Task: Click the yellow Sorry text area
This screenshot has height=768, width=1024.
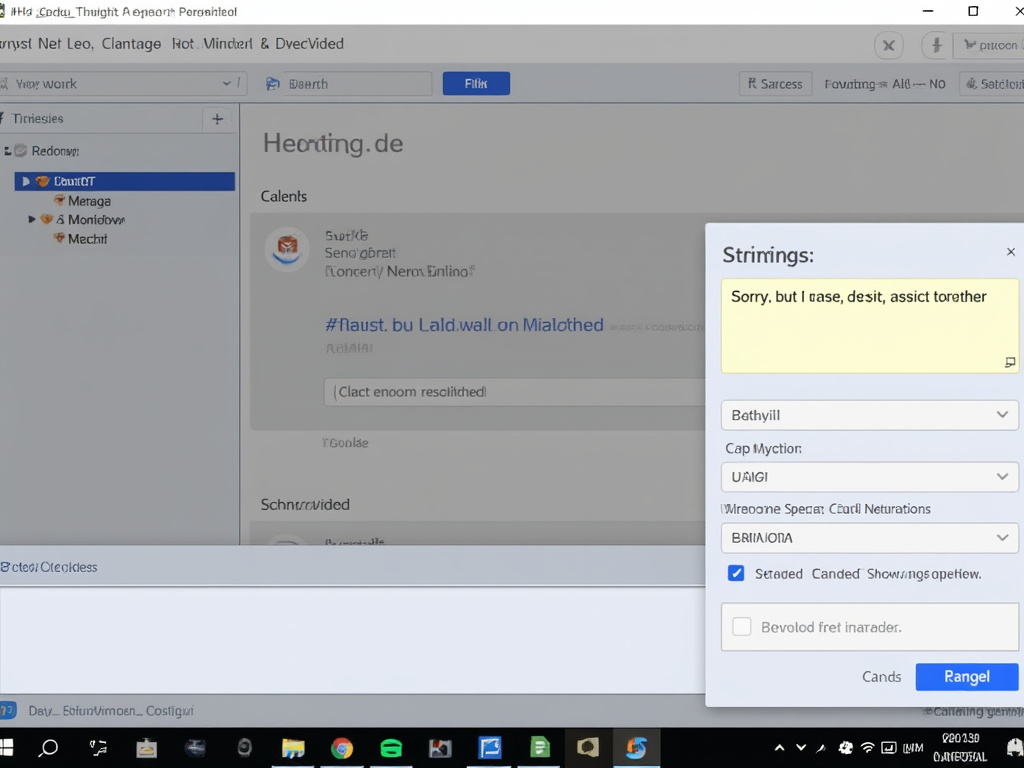Action: (x=869, y=326)
